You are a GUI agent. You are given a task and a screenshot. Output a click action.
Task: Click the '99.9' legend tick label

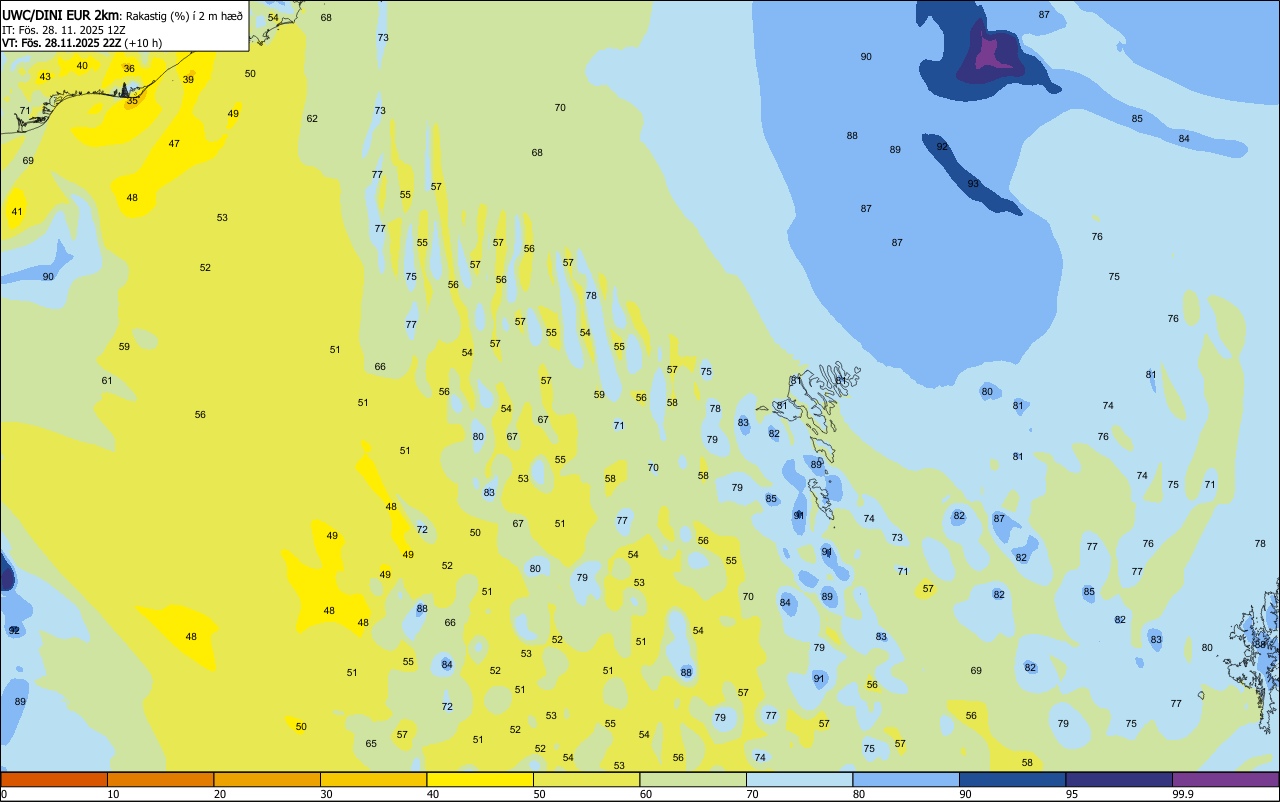pyautogui.click(x=1184, y=794)
